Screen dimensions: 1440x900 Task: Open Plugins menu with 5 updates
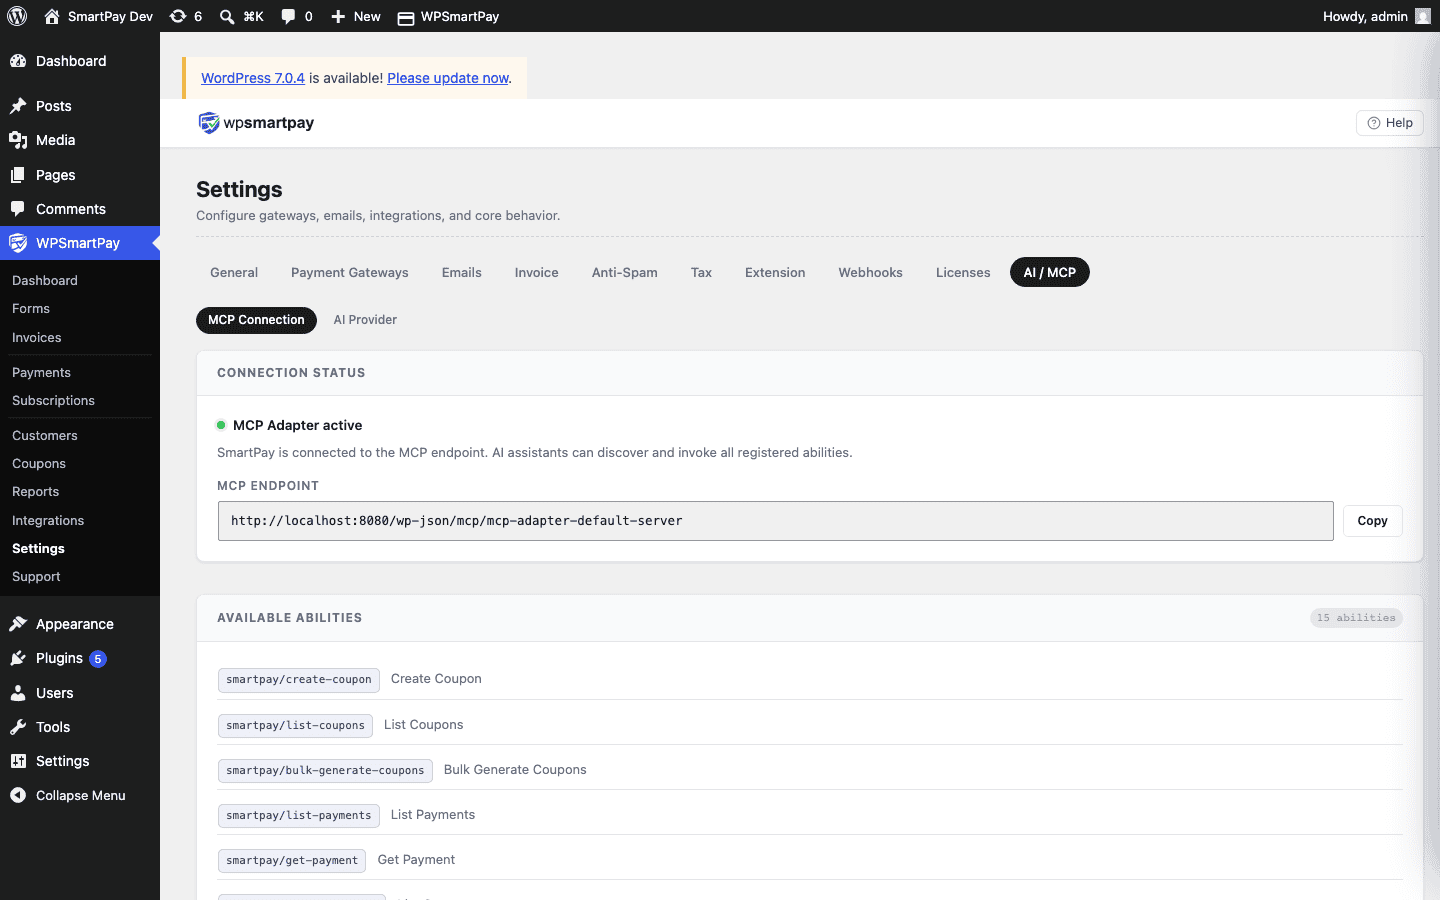click(80, 658)
